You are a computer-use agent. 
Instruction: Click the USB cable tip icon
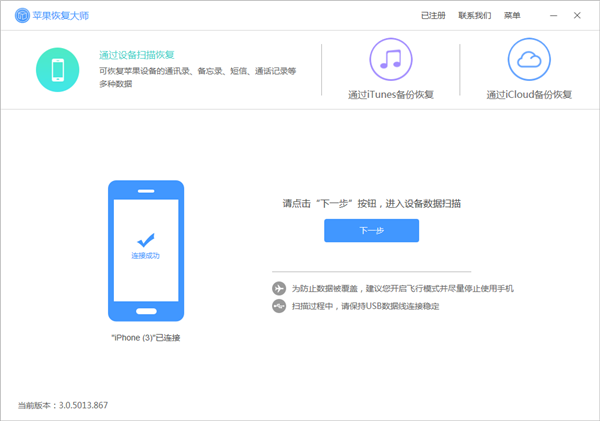pyautogui.click(x=279, y=306)
